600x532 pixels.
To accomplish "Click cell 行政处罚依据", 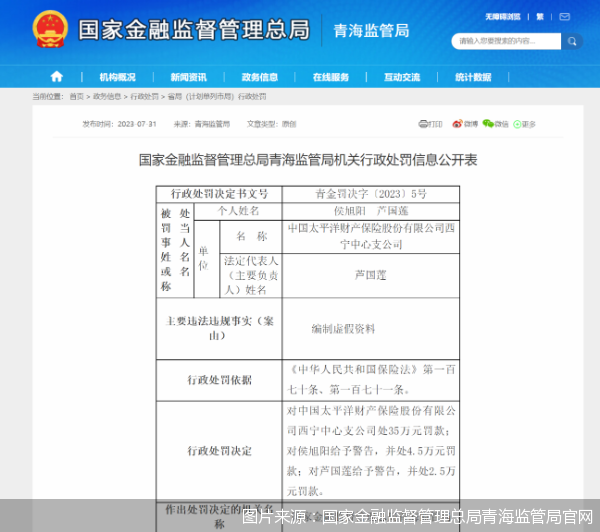I will (x=219, y=380).
